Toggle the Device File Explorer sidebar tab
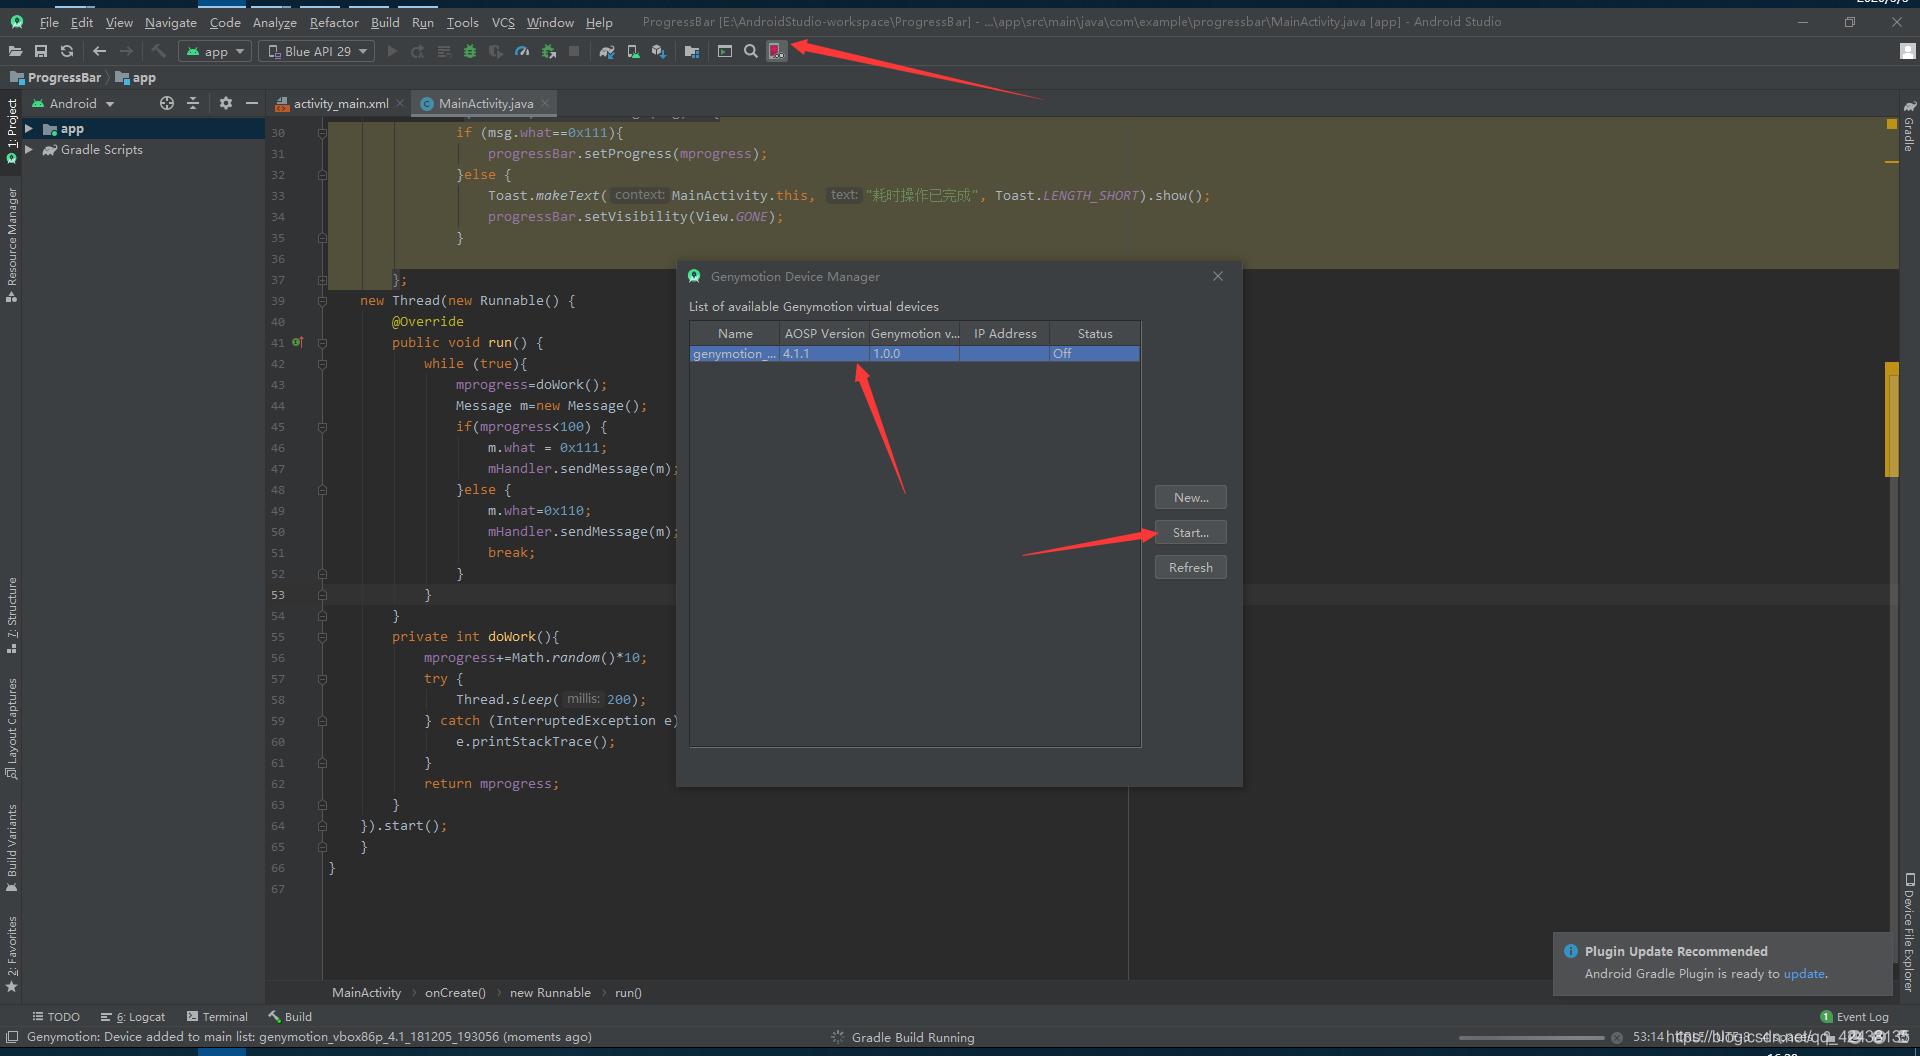1920x1056 pixels. 1909,932
